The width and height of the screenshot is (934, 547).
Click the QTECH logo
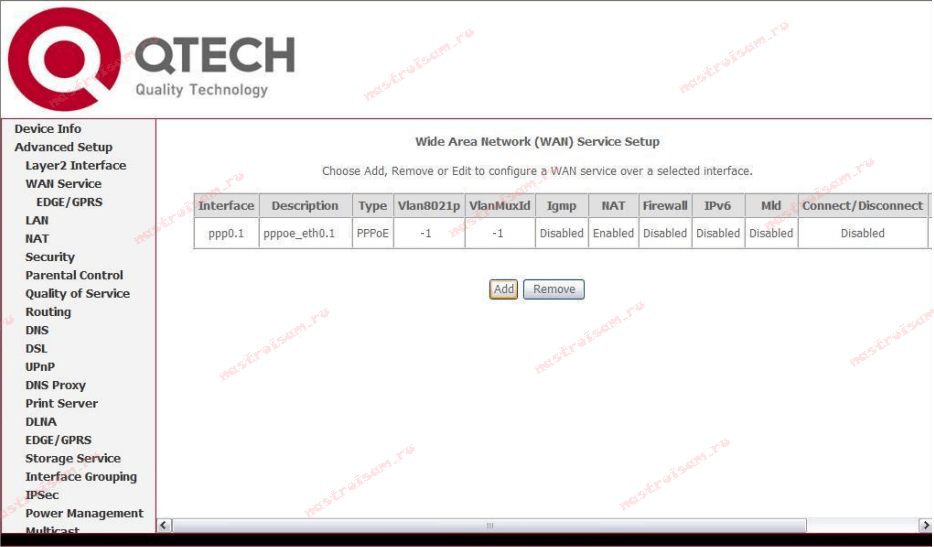tap(150, 62)
